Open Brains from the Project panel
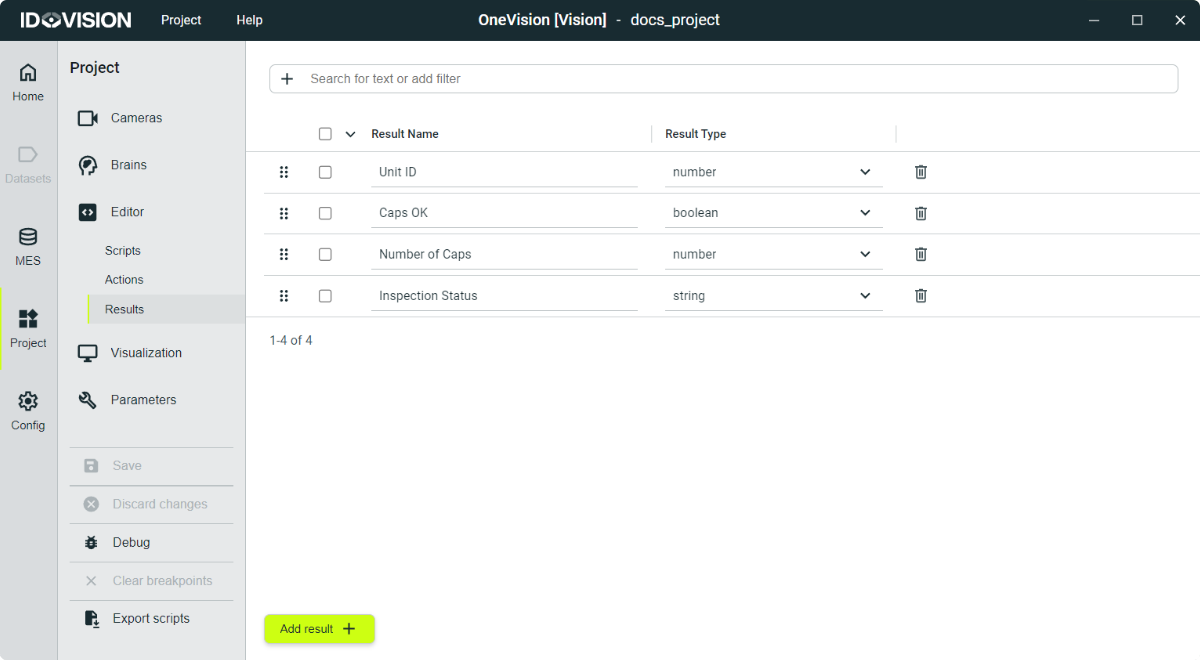 coord(128,165)
